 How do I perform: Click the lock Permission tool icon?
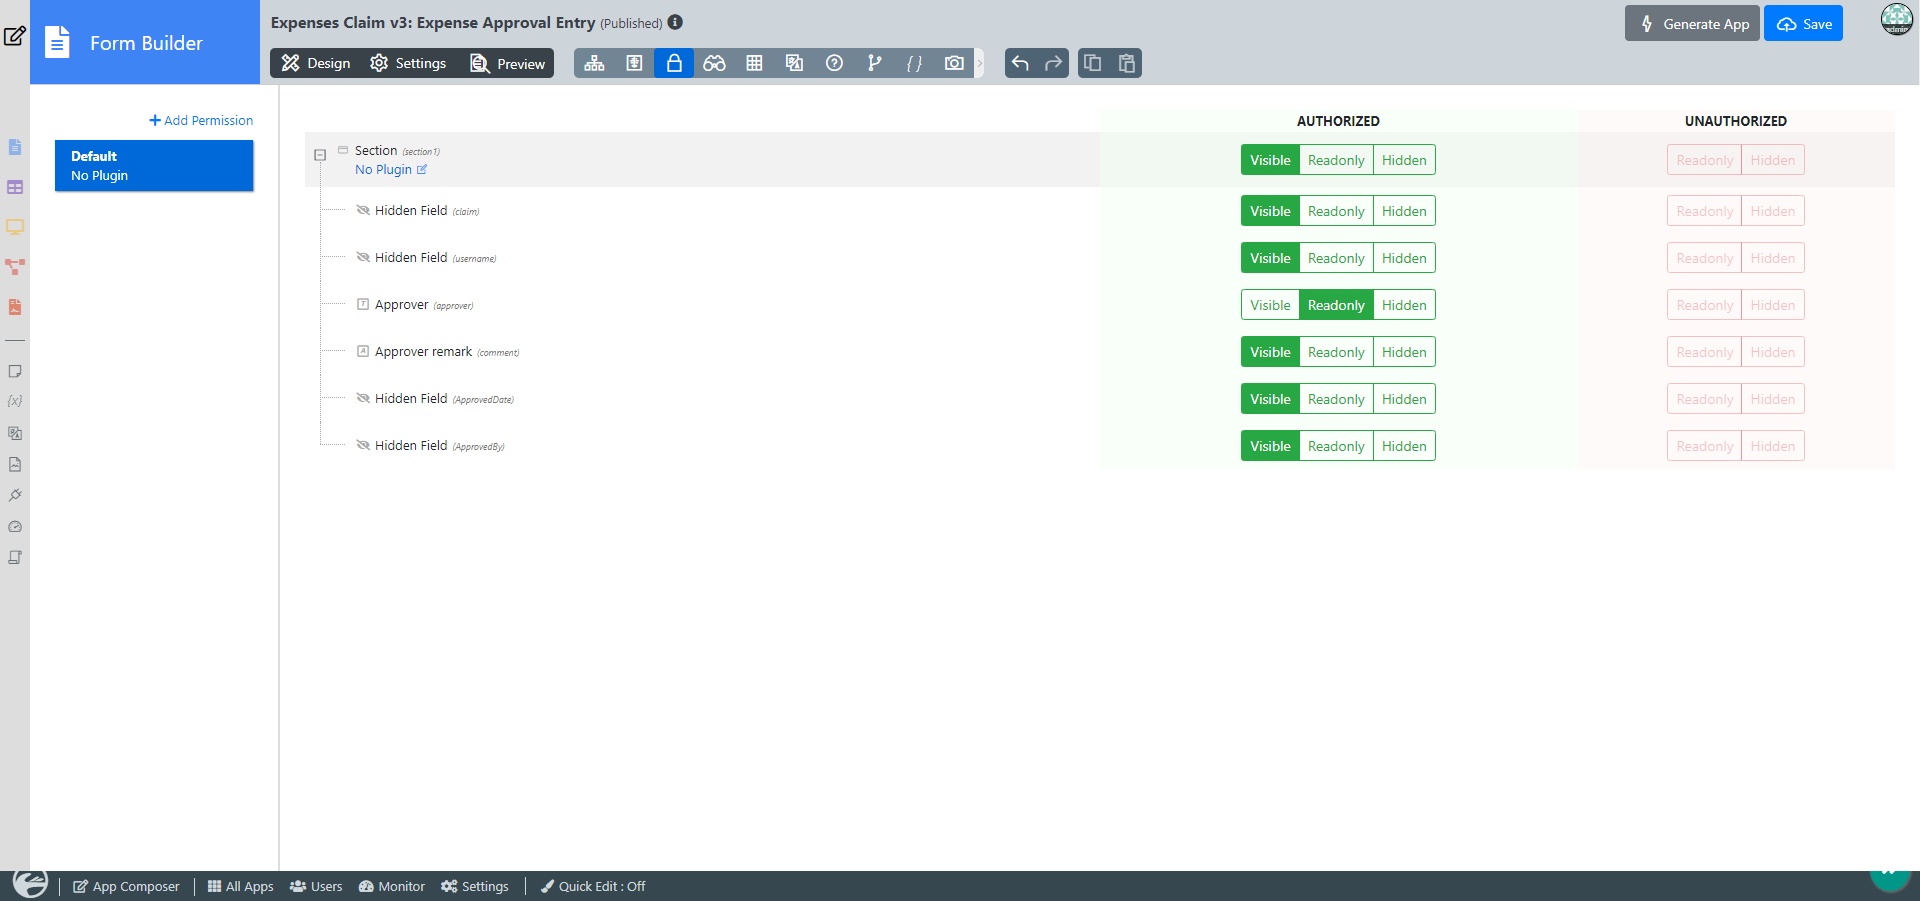674,63
